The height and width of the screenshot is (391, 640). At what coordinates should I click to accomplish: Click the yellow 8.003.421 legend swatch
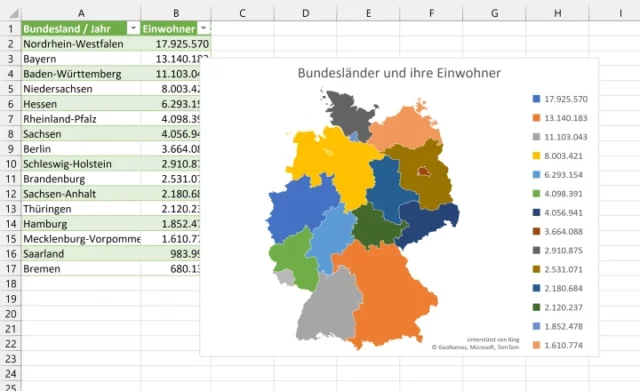536,156
